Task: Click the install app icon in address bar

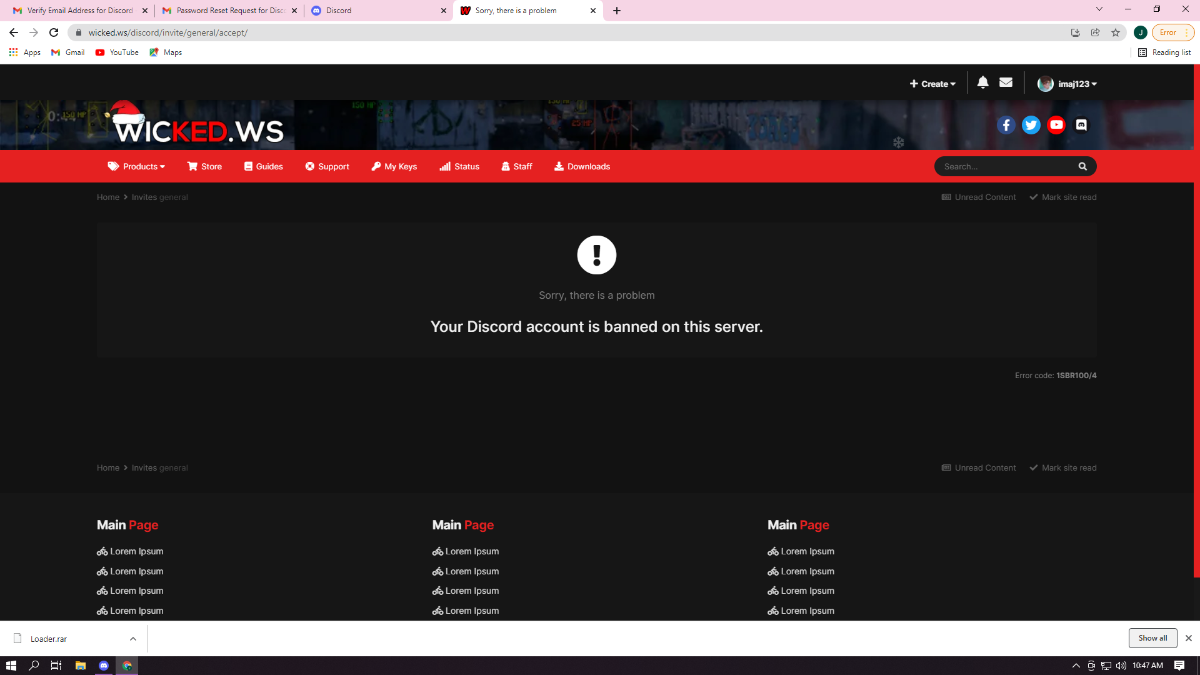Action: pyautogui.click(x=1075, y=32)
